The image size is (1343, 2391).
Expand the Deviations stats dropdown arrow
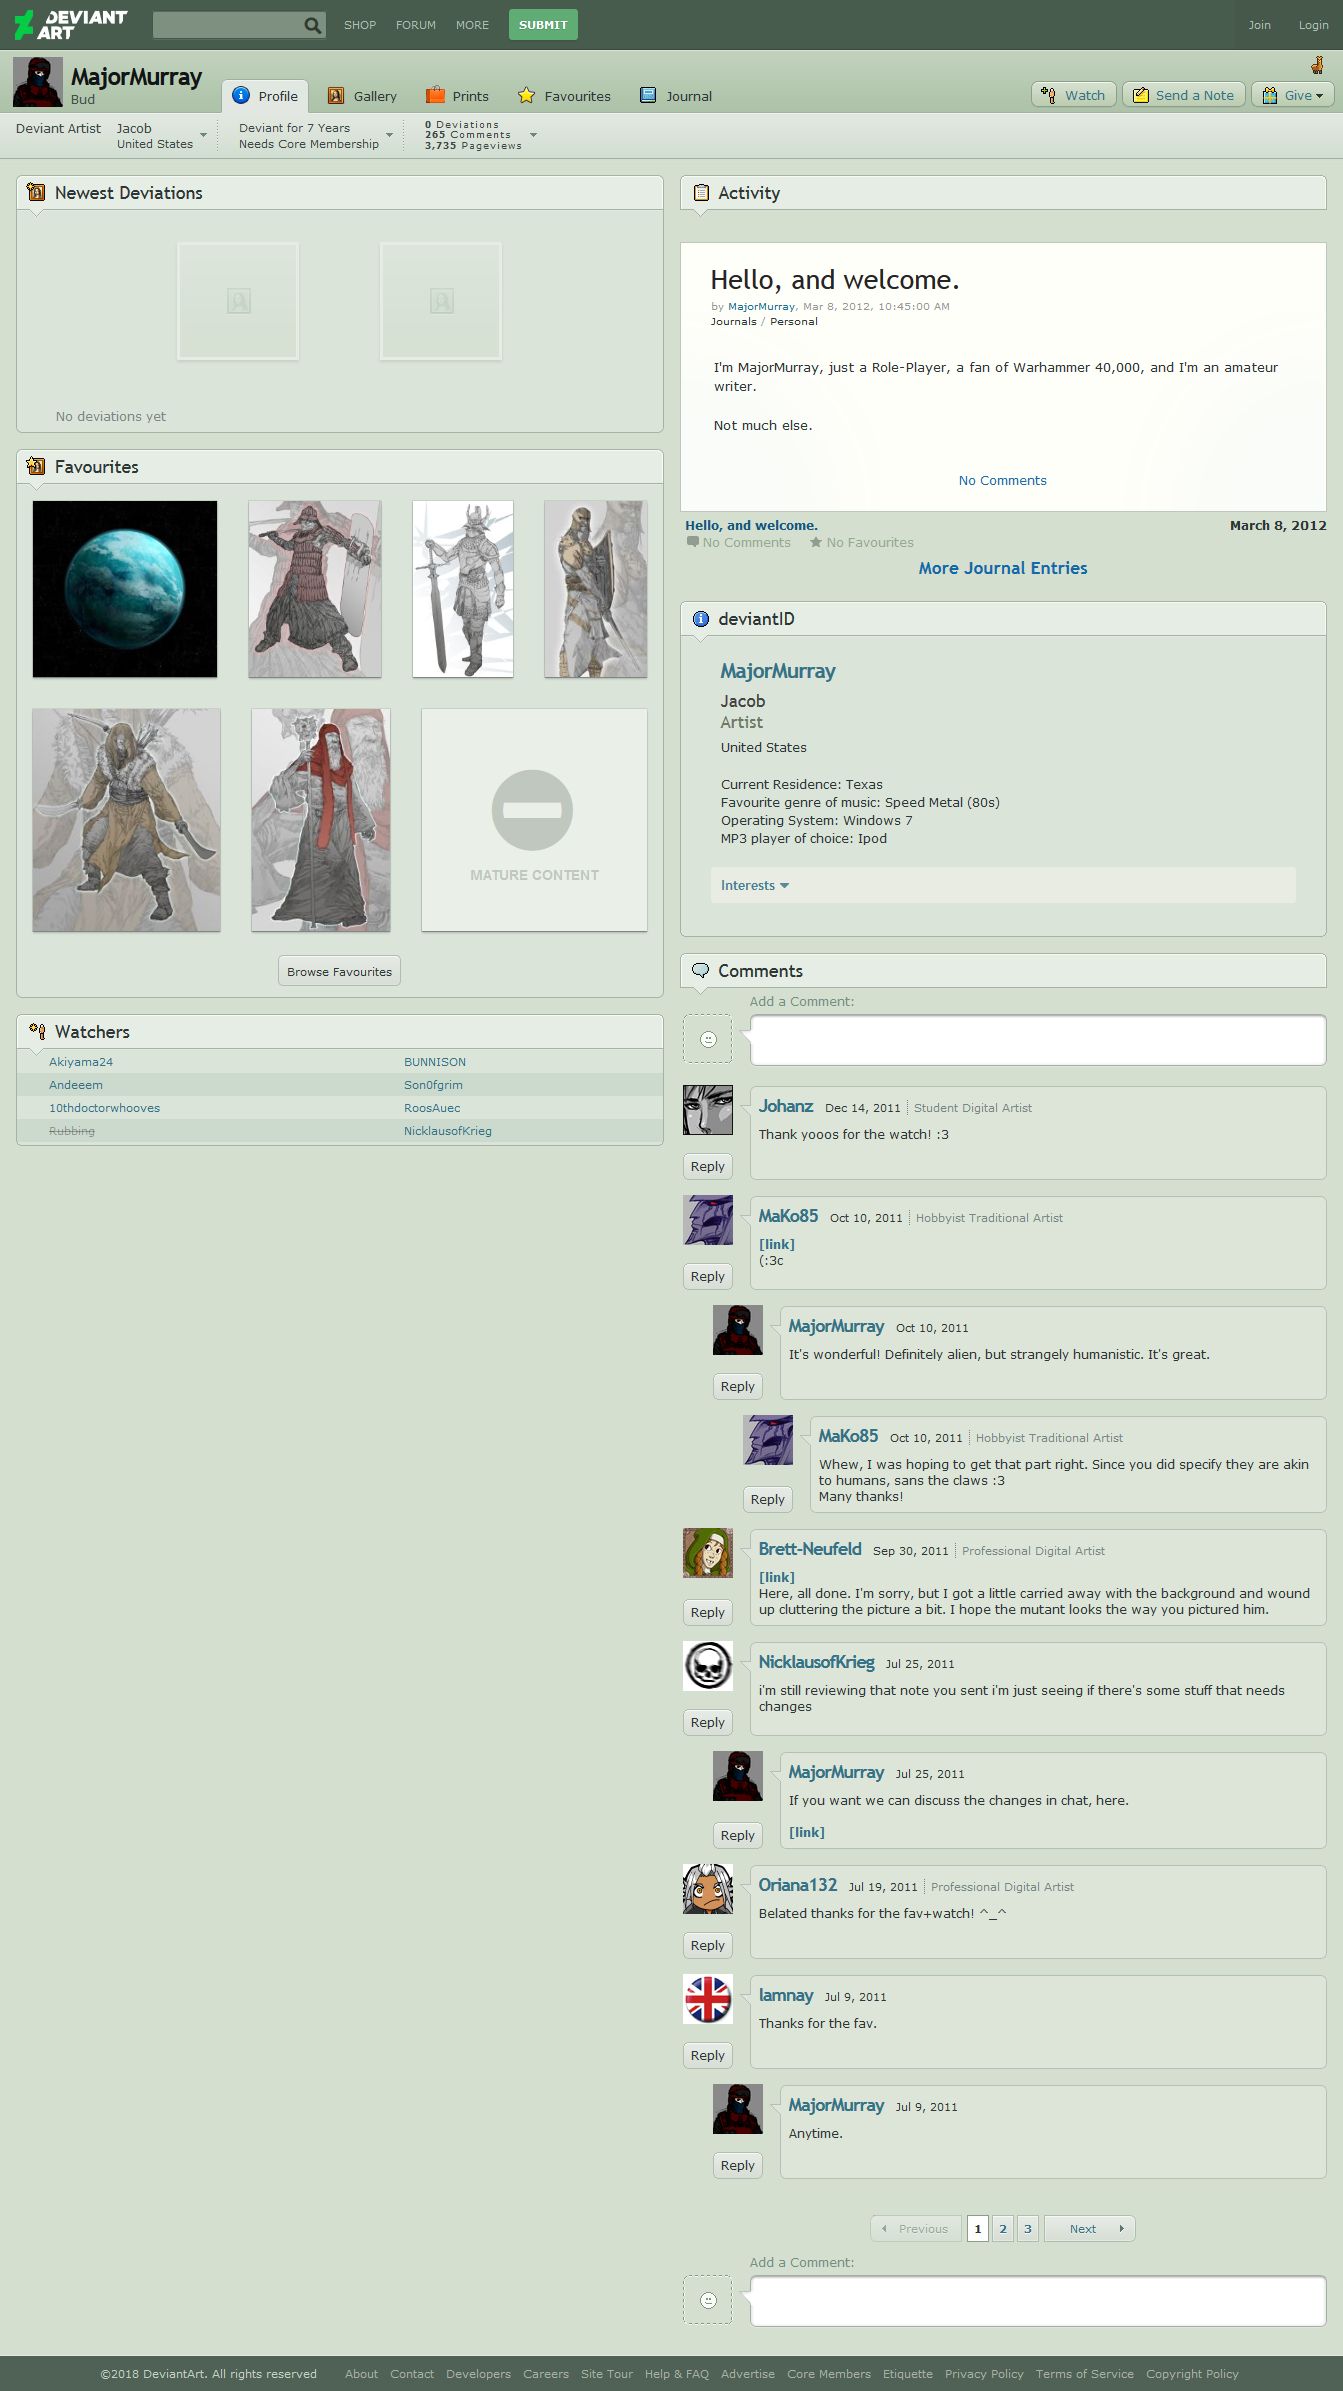point(533,135)
